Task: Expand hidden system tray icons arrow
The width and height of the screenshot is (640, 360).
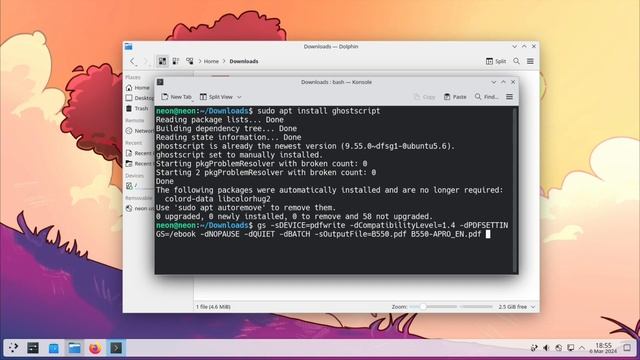Action: pos(582,348)
